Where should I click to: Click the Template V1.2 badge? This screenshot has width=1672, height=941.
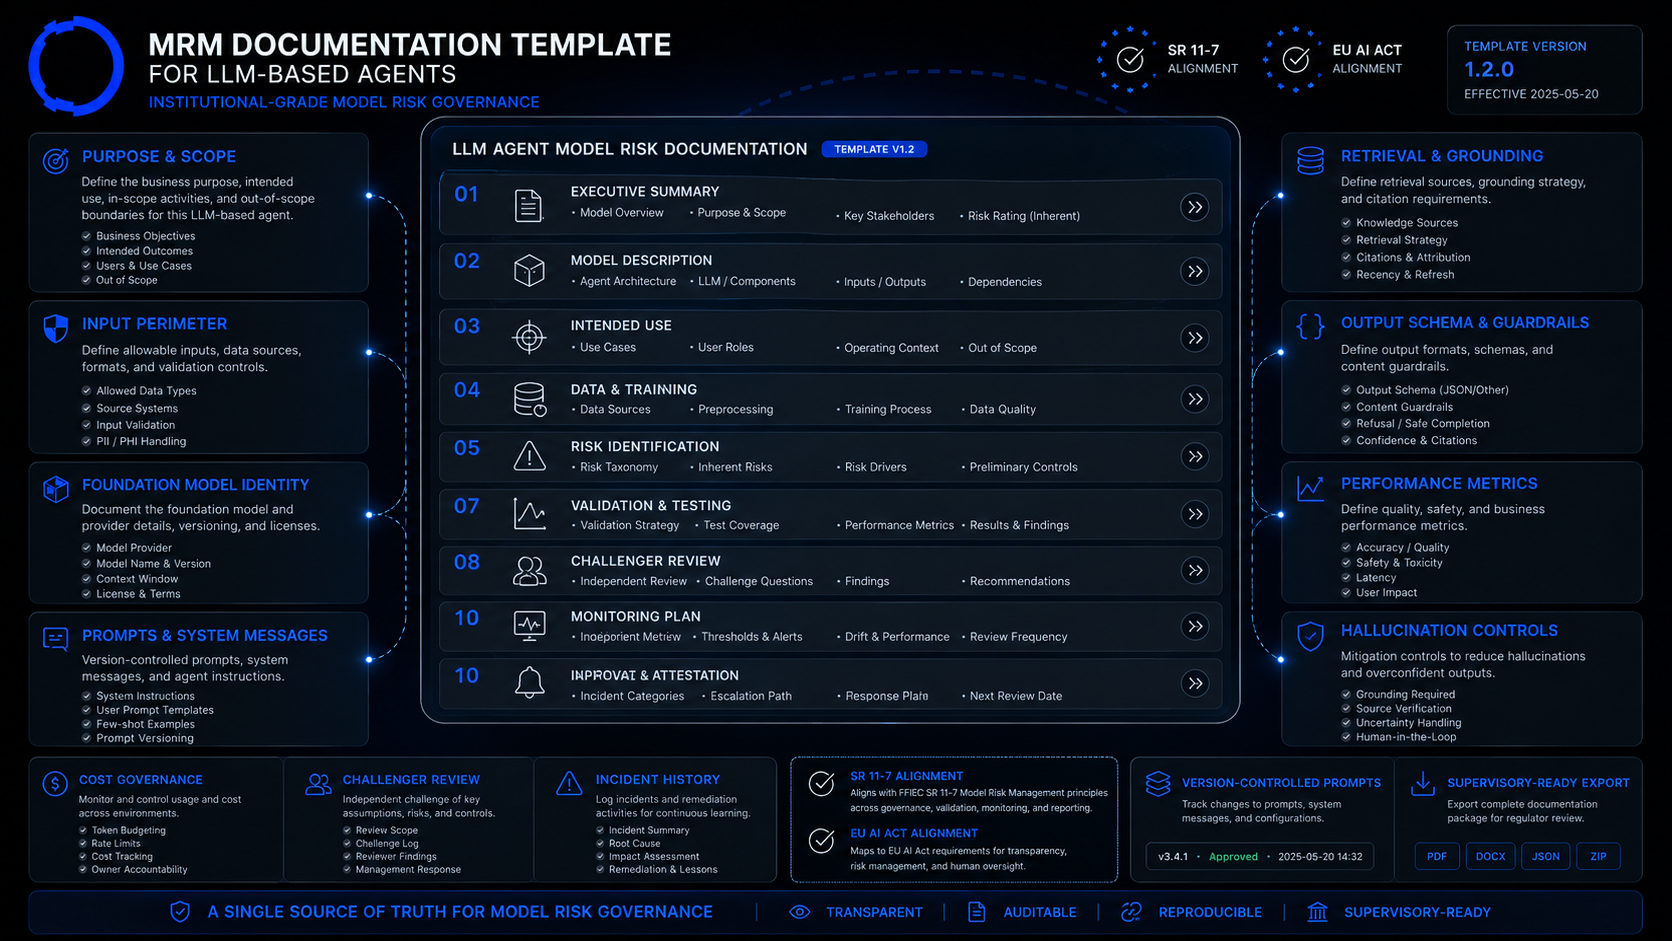[874, 149]
